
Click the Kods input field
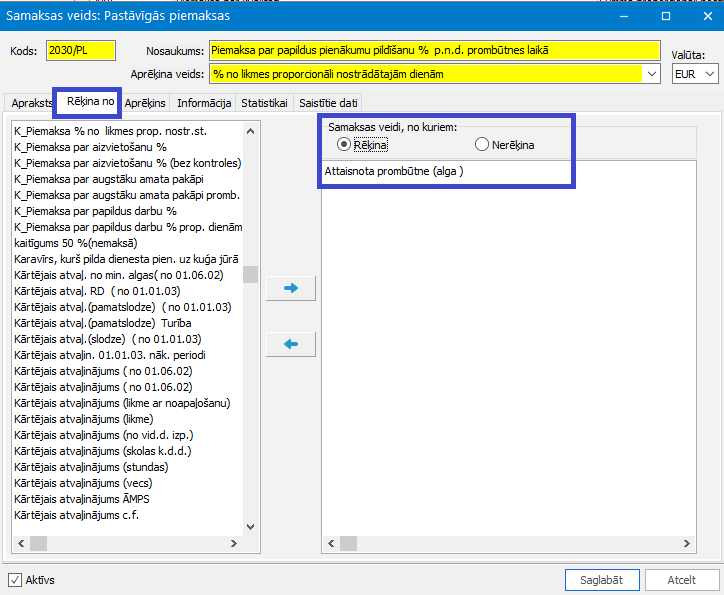point(81,50)
